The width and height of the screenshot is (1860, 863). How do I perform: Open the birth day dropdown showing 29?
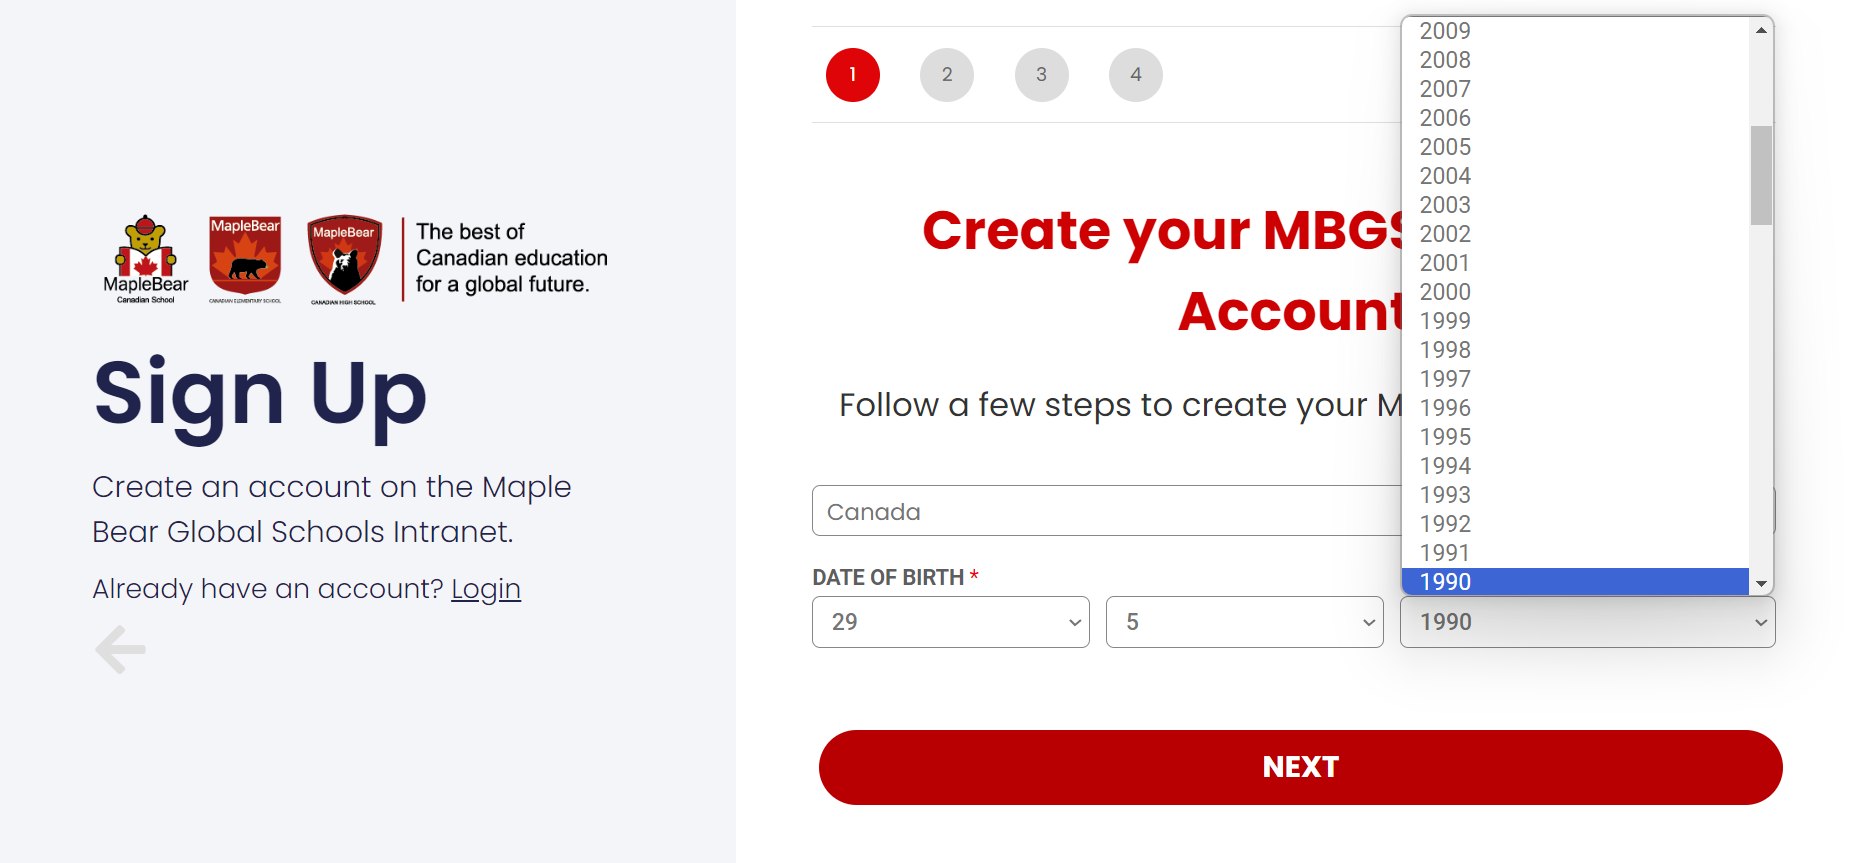click(x=951, y=622)
